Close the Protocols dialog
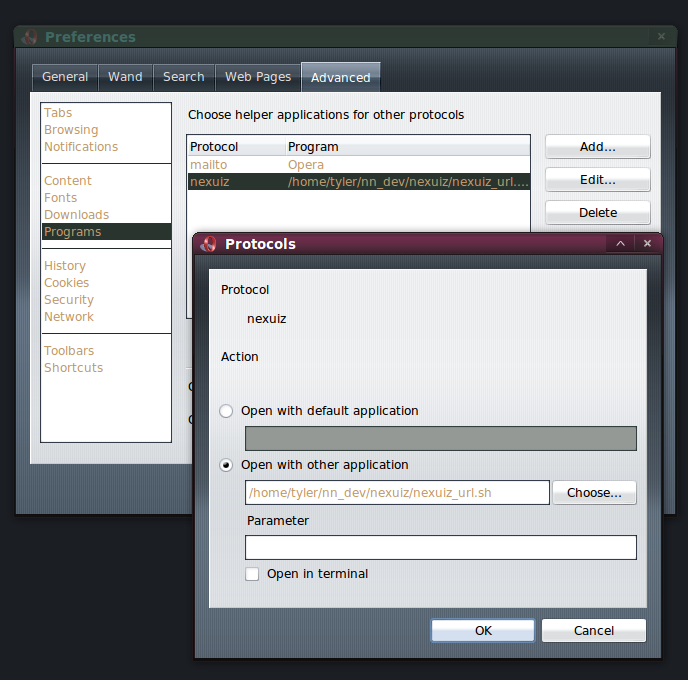The image size is (688, 680). (x=647, y=243)
